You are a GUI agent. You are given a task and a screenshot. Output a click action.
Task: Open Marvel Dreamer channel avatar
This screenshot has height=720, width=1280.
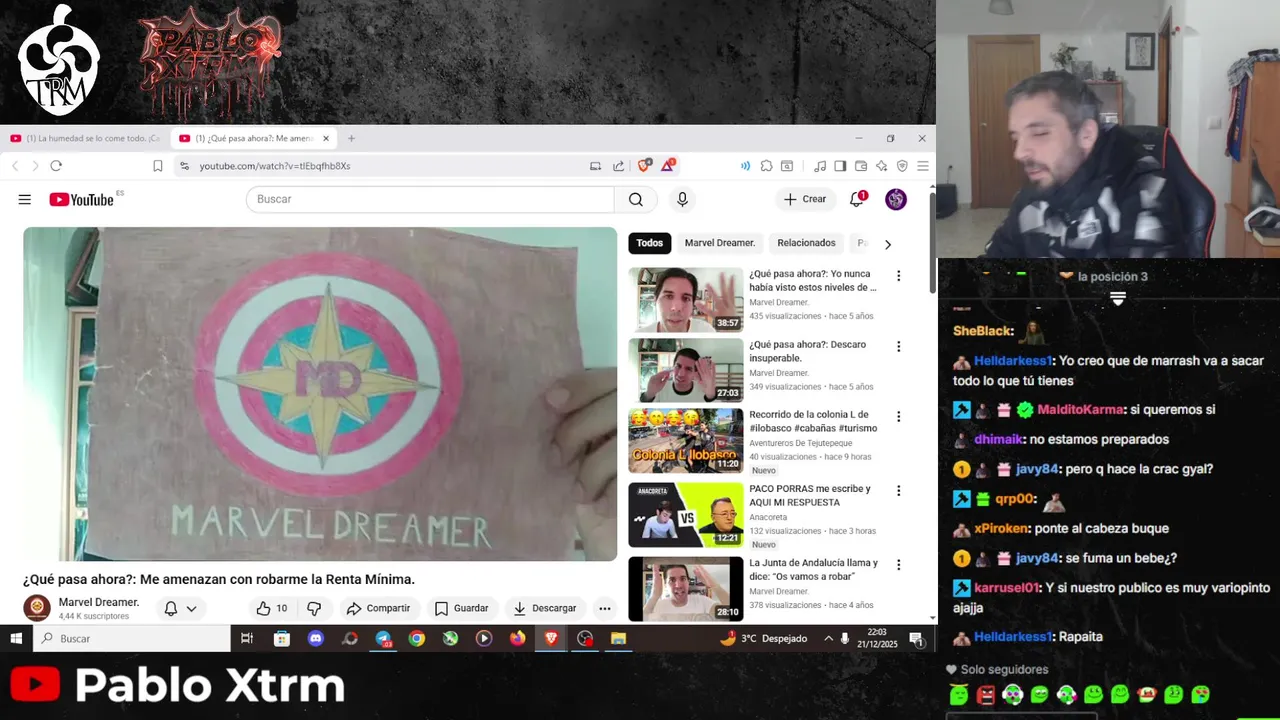(37, 608)
